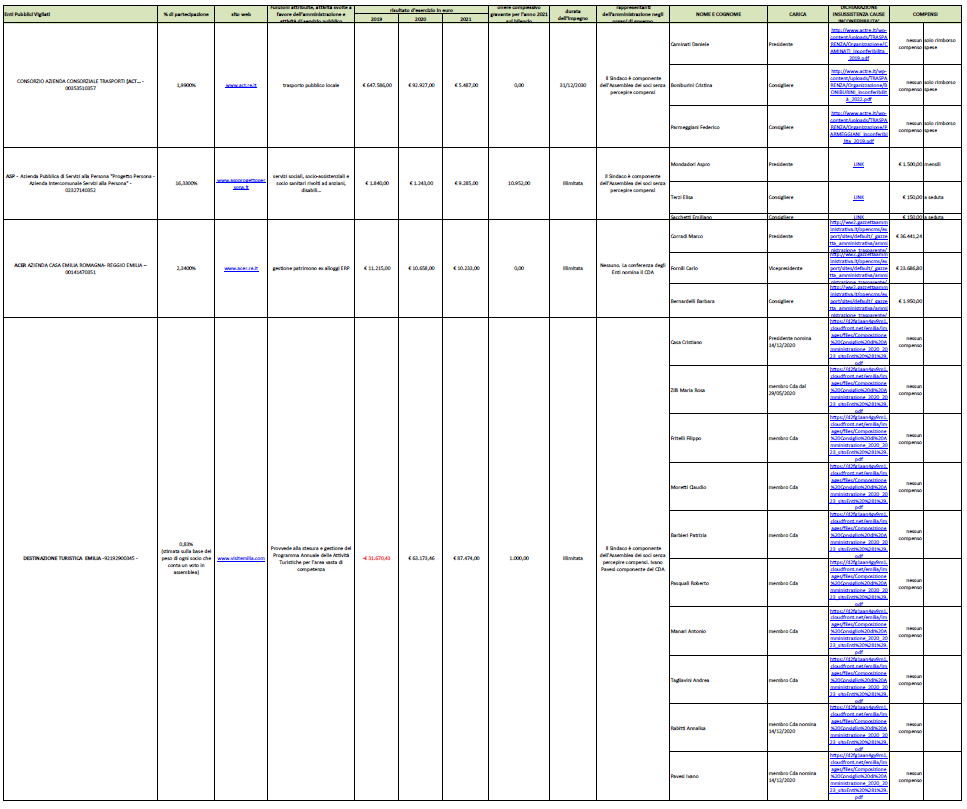Click the LINK for Terzi Elisa

click(858, 199)
